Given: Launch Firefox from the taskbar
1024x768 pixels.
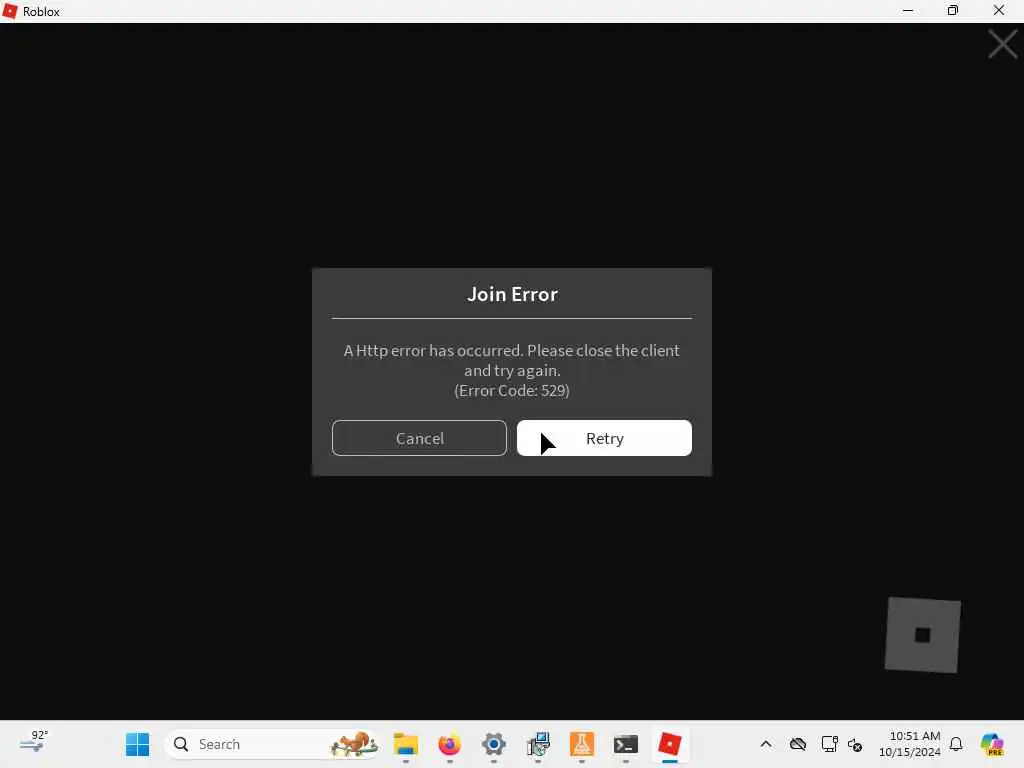Looking at the screenshot, I should (x=449, y=744).
